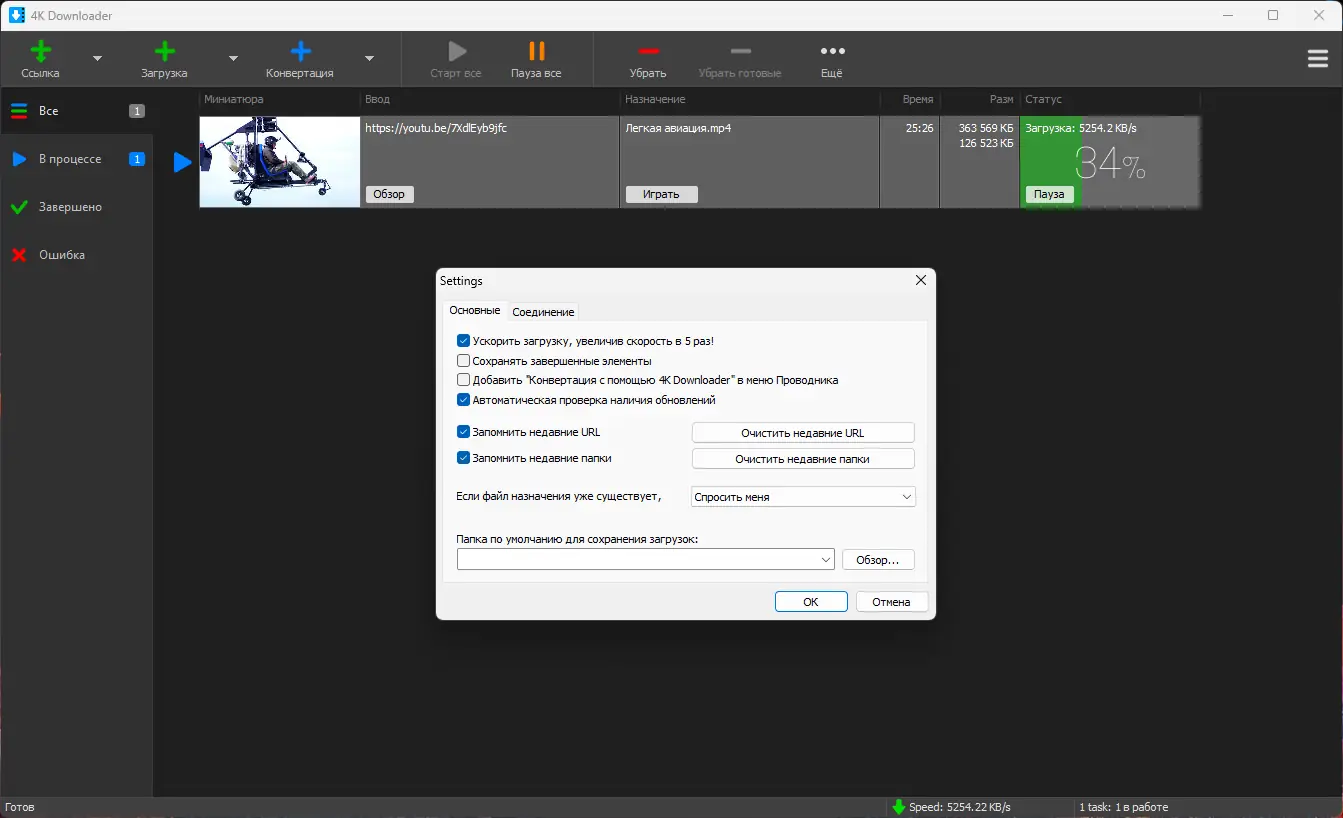Open the Спросить меня combo box

(803, 497)
